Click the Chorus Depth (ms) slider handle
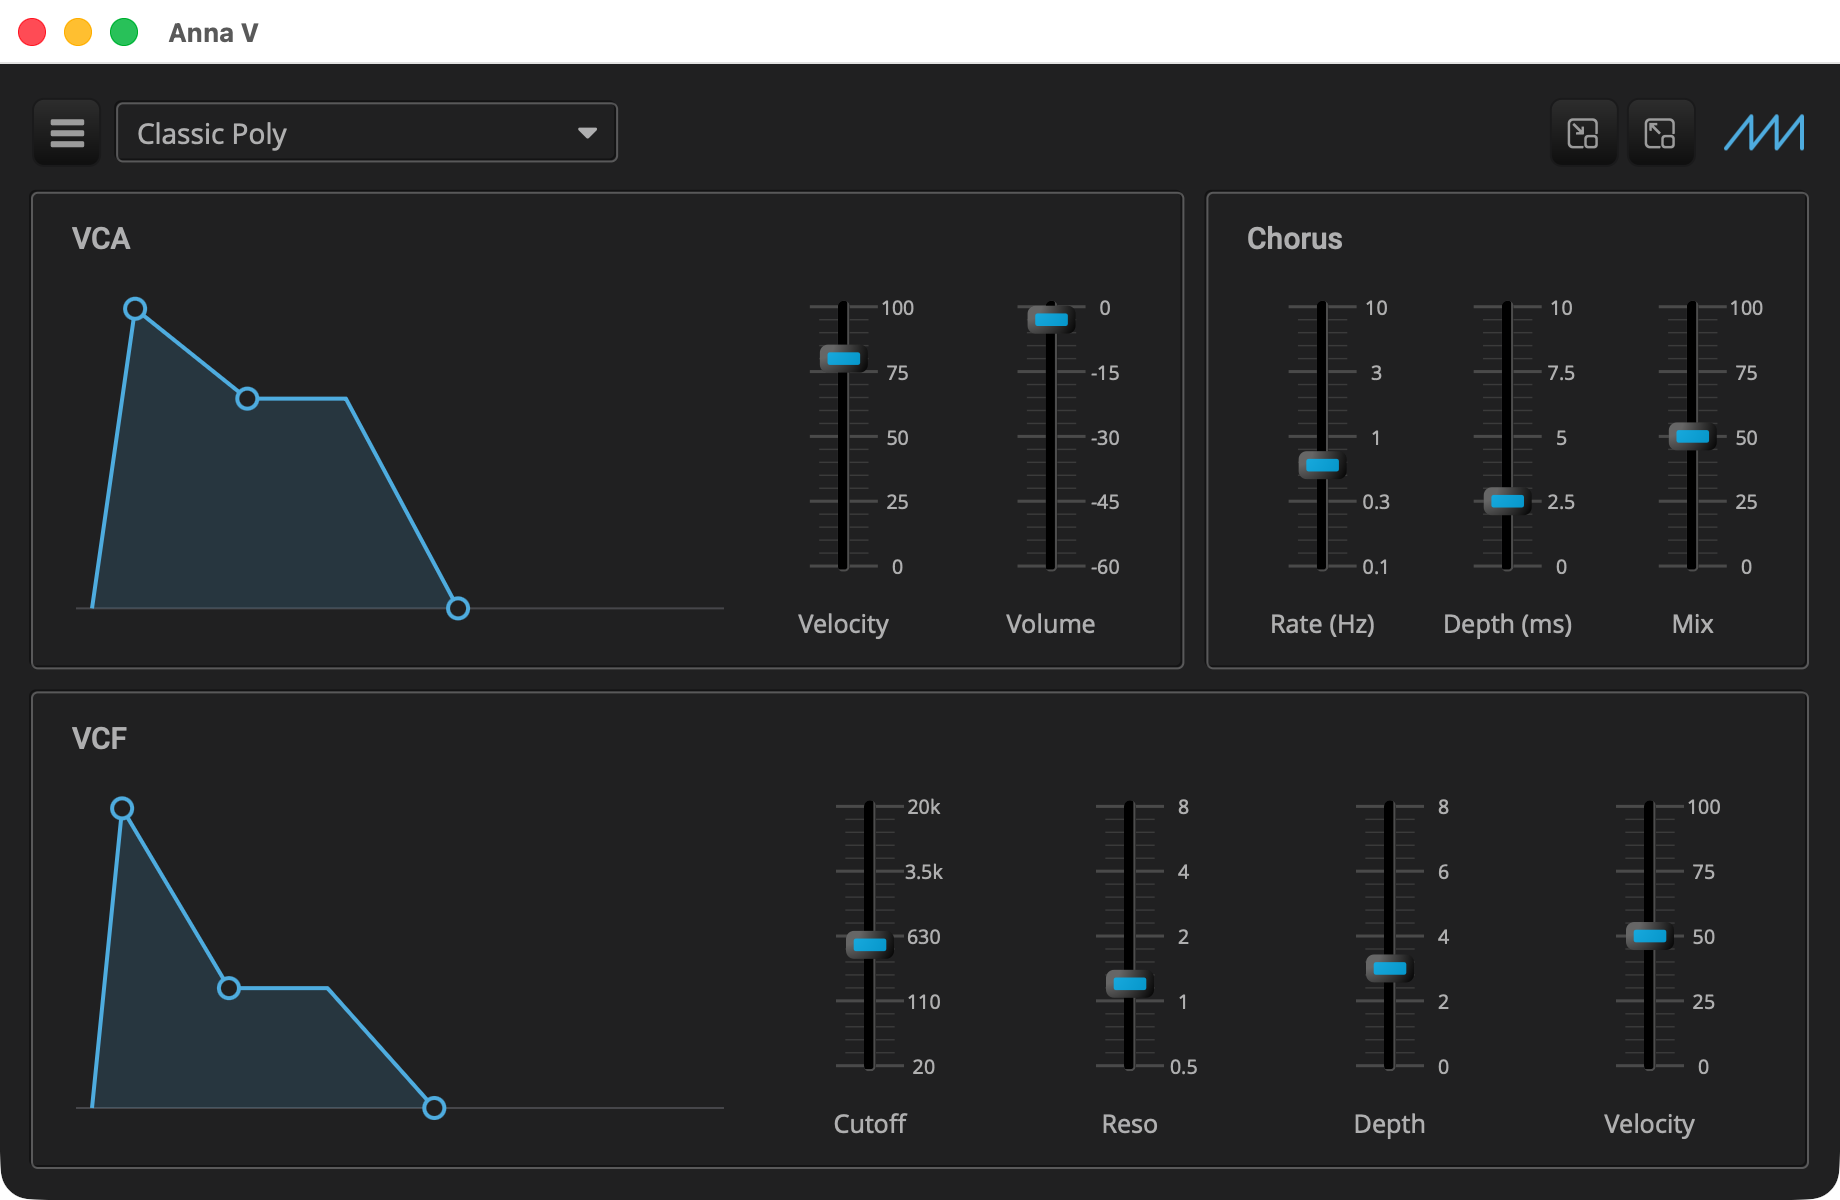 pos(1507,501)
